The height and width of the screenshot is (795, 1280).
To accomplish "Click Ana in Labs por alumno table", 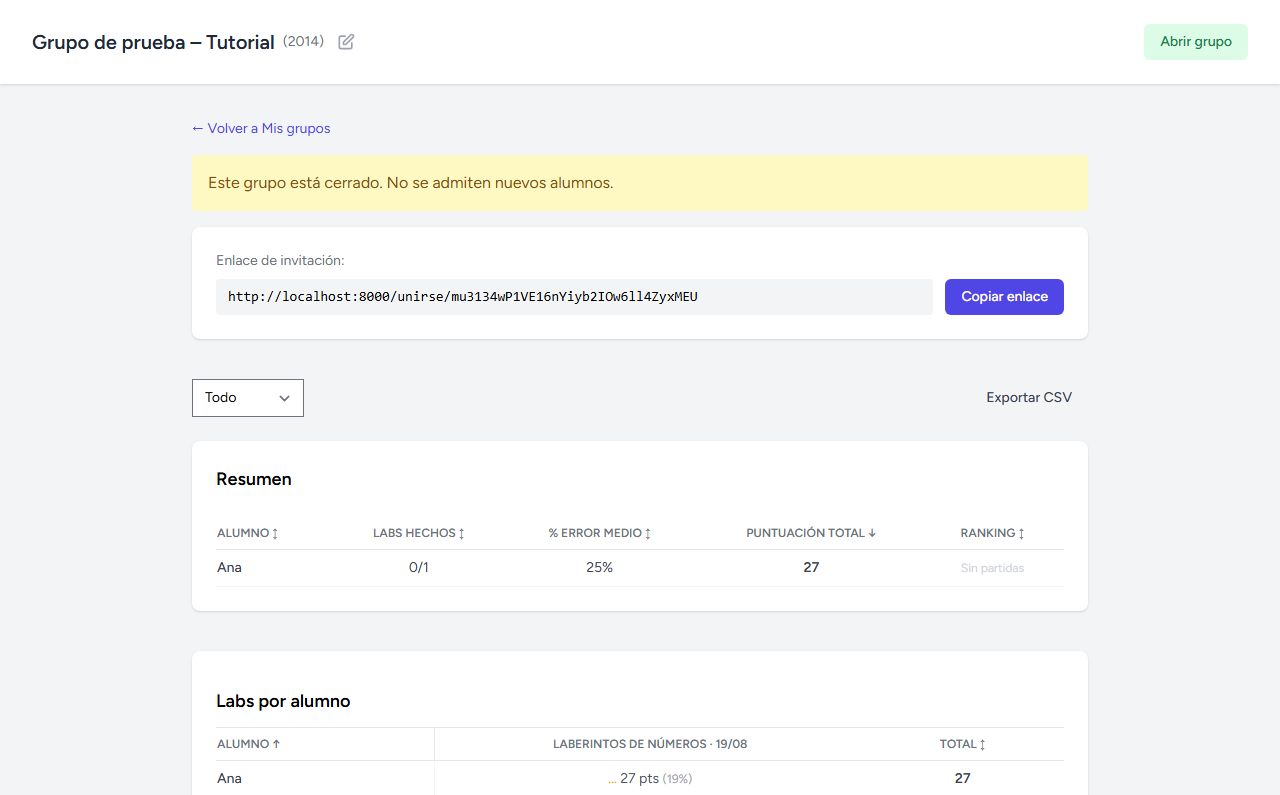I will pos(230,778).
